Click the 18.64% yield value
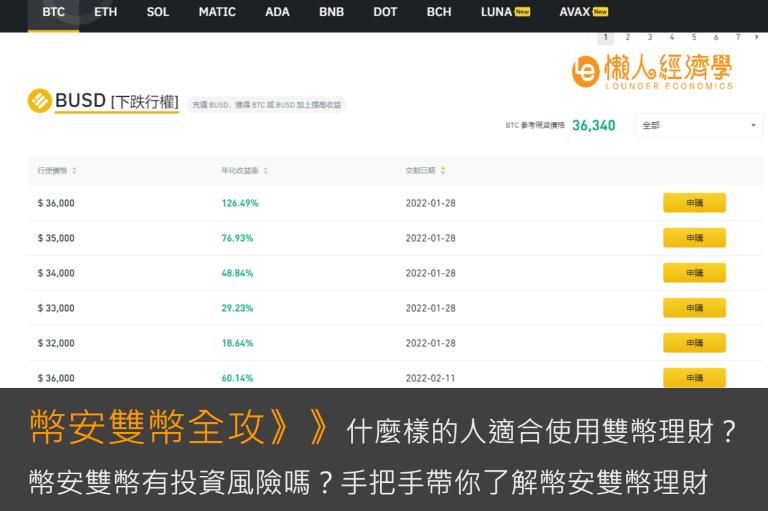 click(237, 343)
